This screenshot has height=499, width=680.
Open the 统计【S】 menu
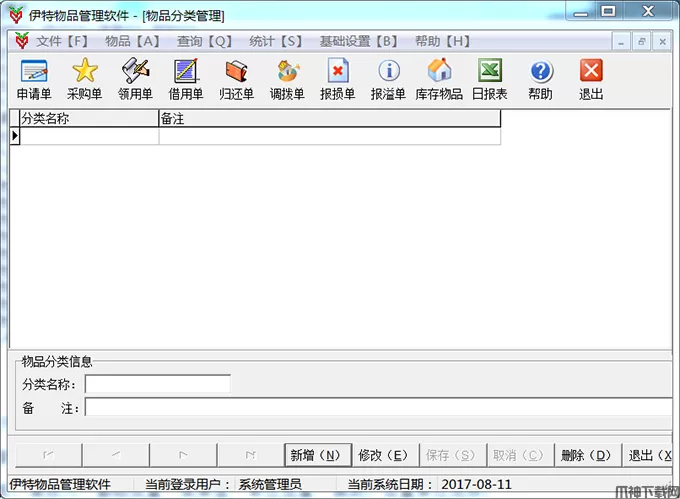(275, 41)
